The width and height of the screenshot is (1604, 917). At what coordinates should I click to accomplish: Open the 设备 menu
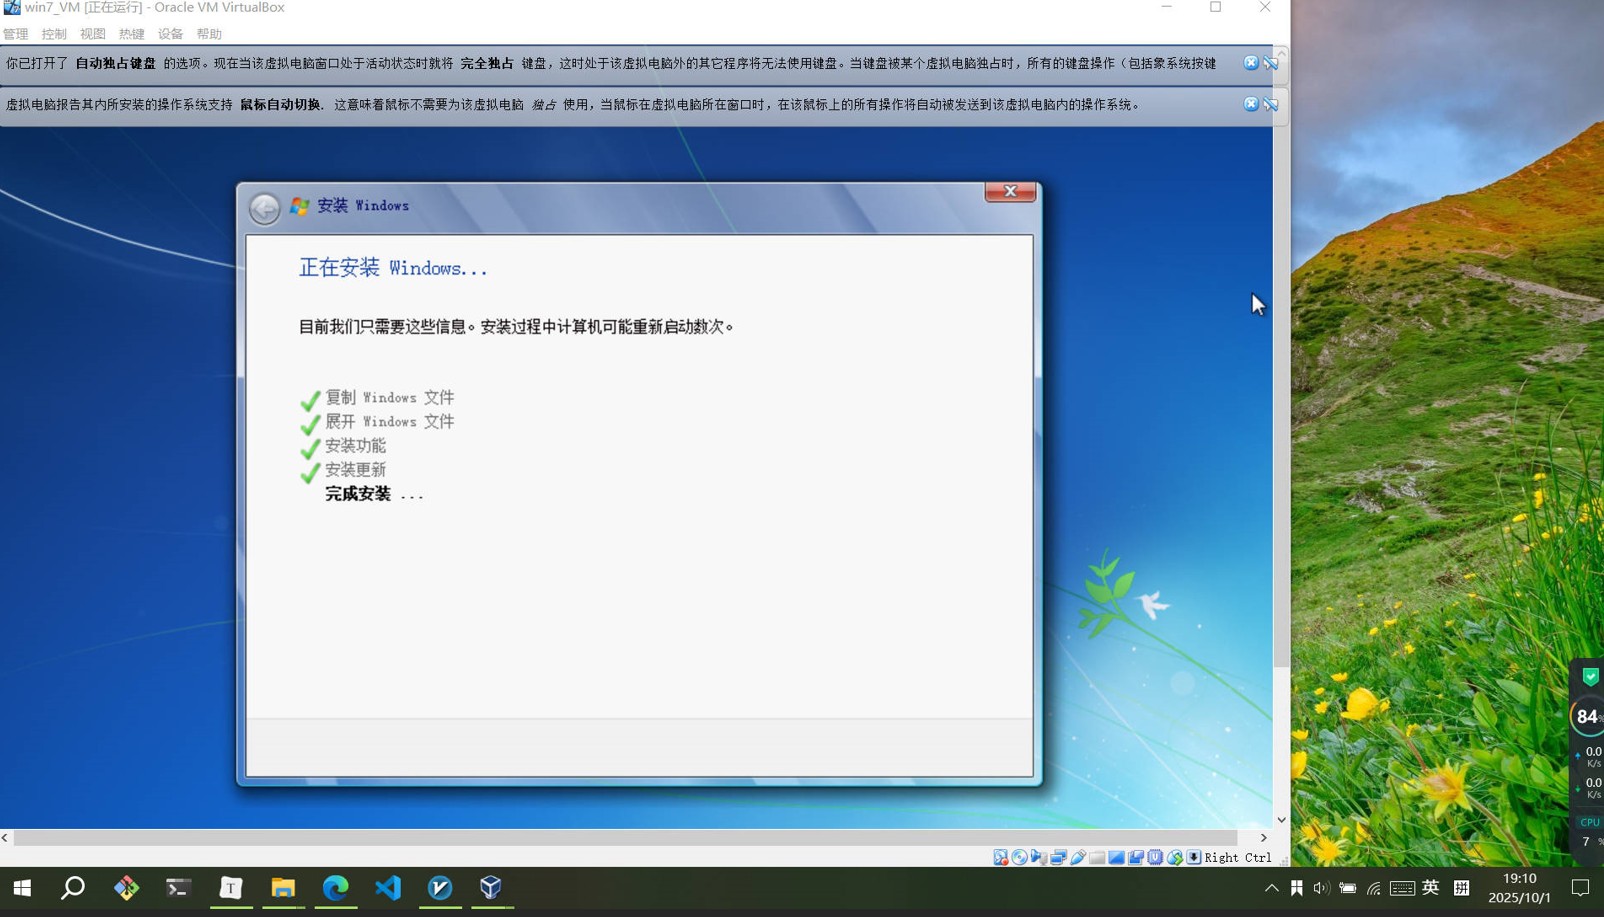coord(170,34)
